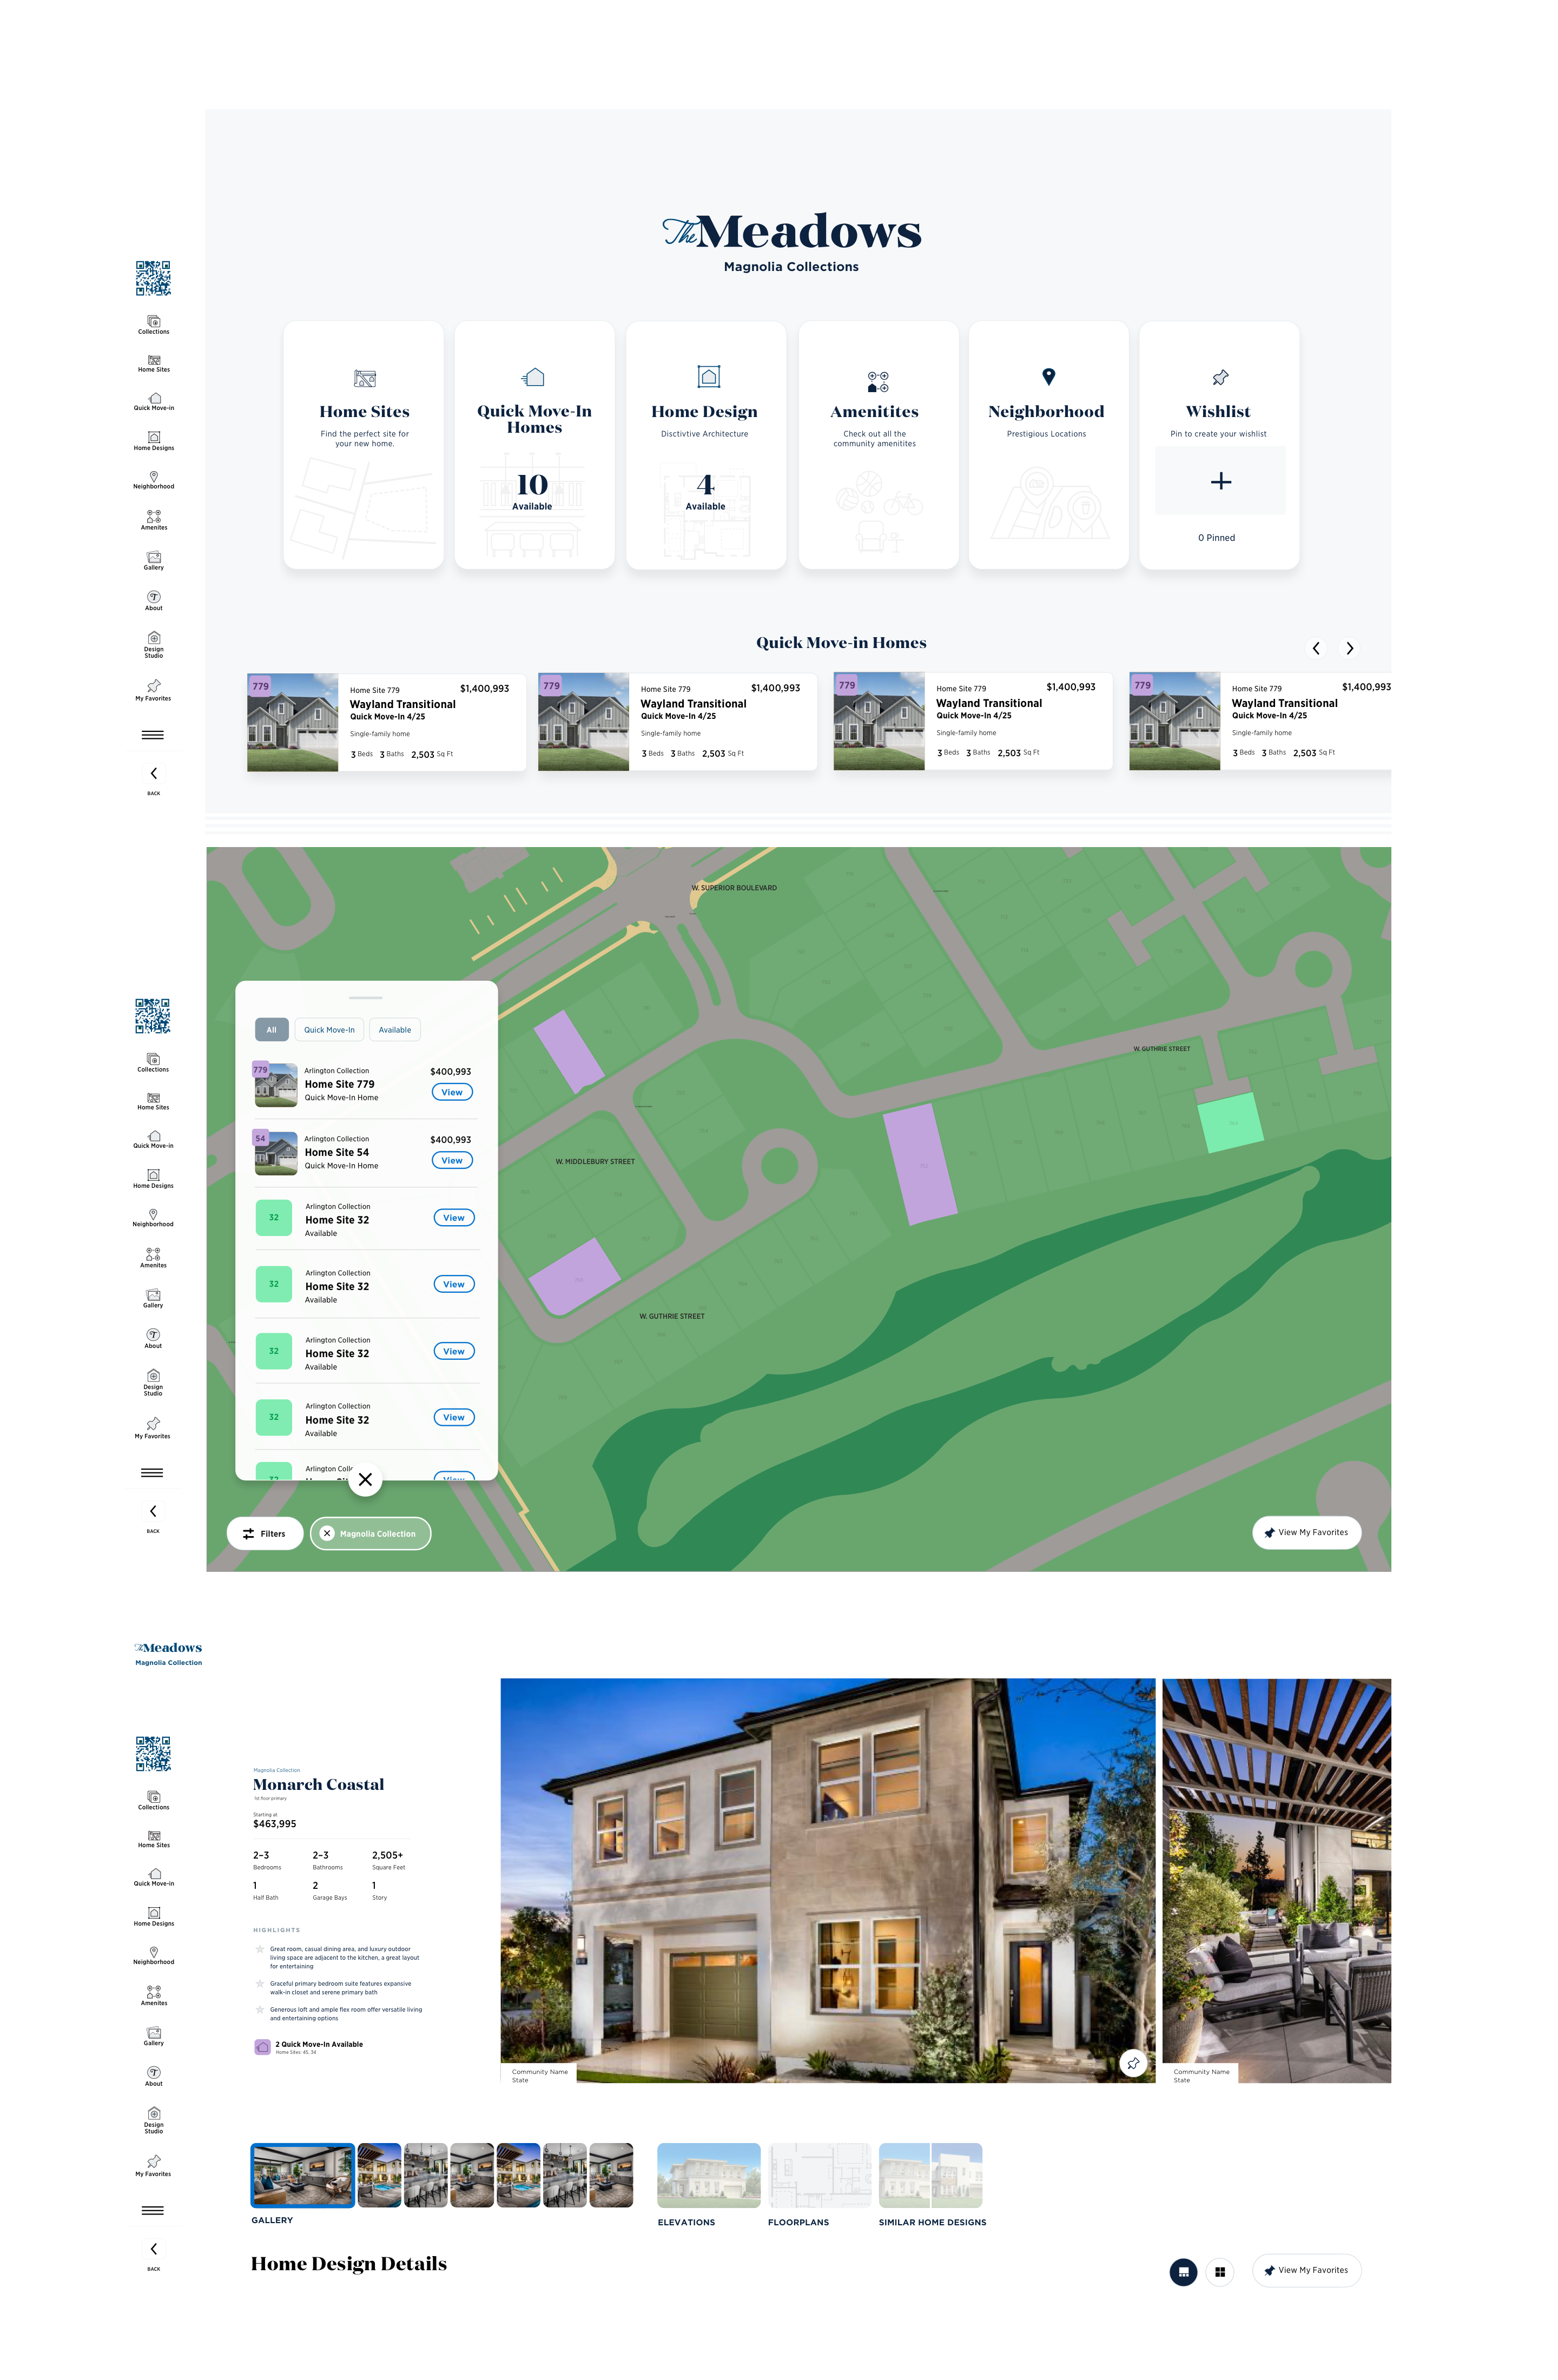
Task: Open the selected living room gallery thumbnail
Action: (x=302, y=2175)
